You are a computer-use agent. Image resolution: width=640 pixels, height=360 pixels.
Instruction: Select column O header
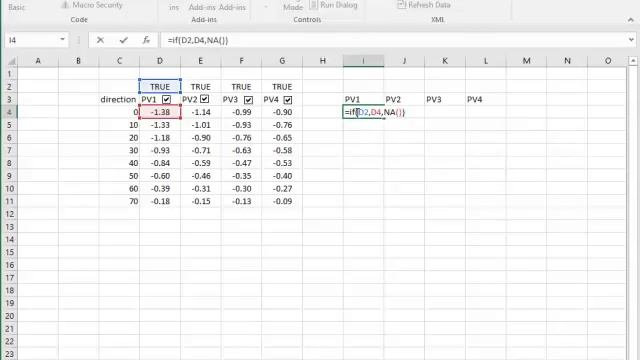click(608, 61)
